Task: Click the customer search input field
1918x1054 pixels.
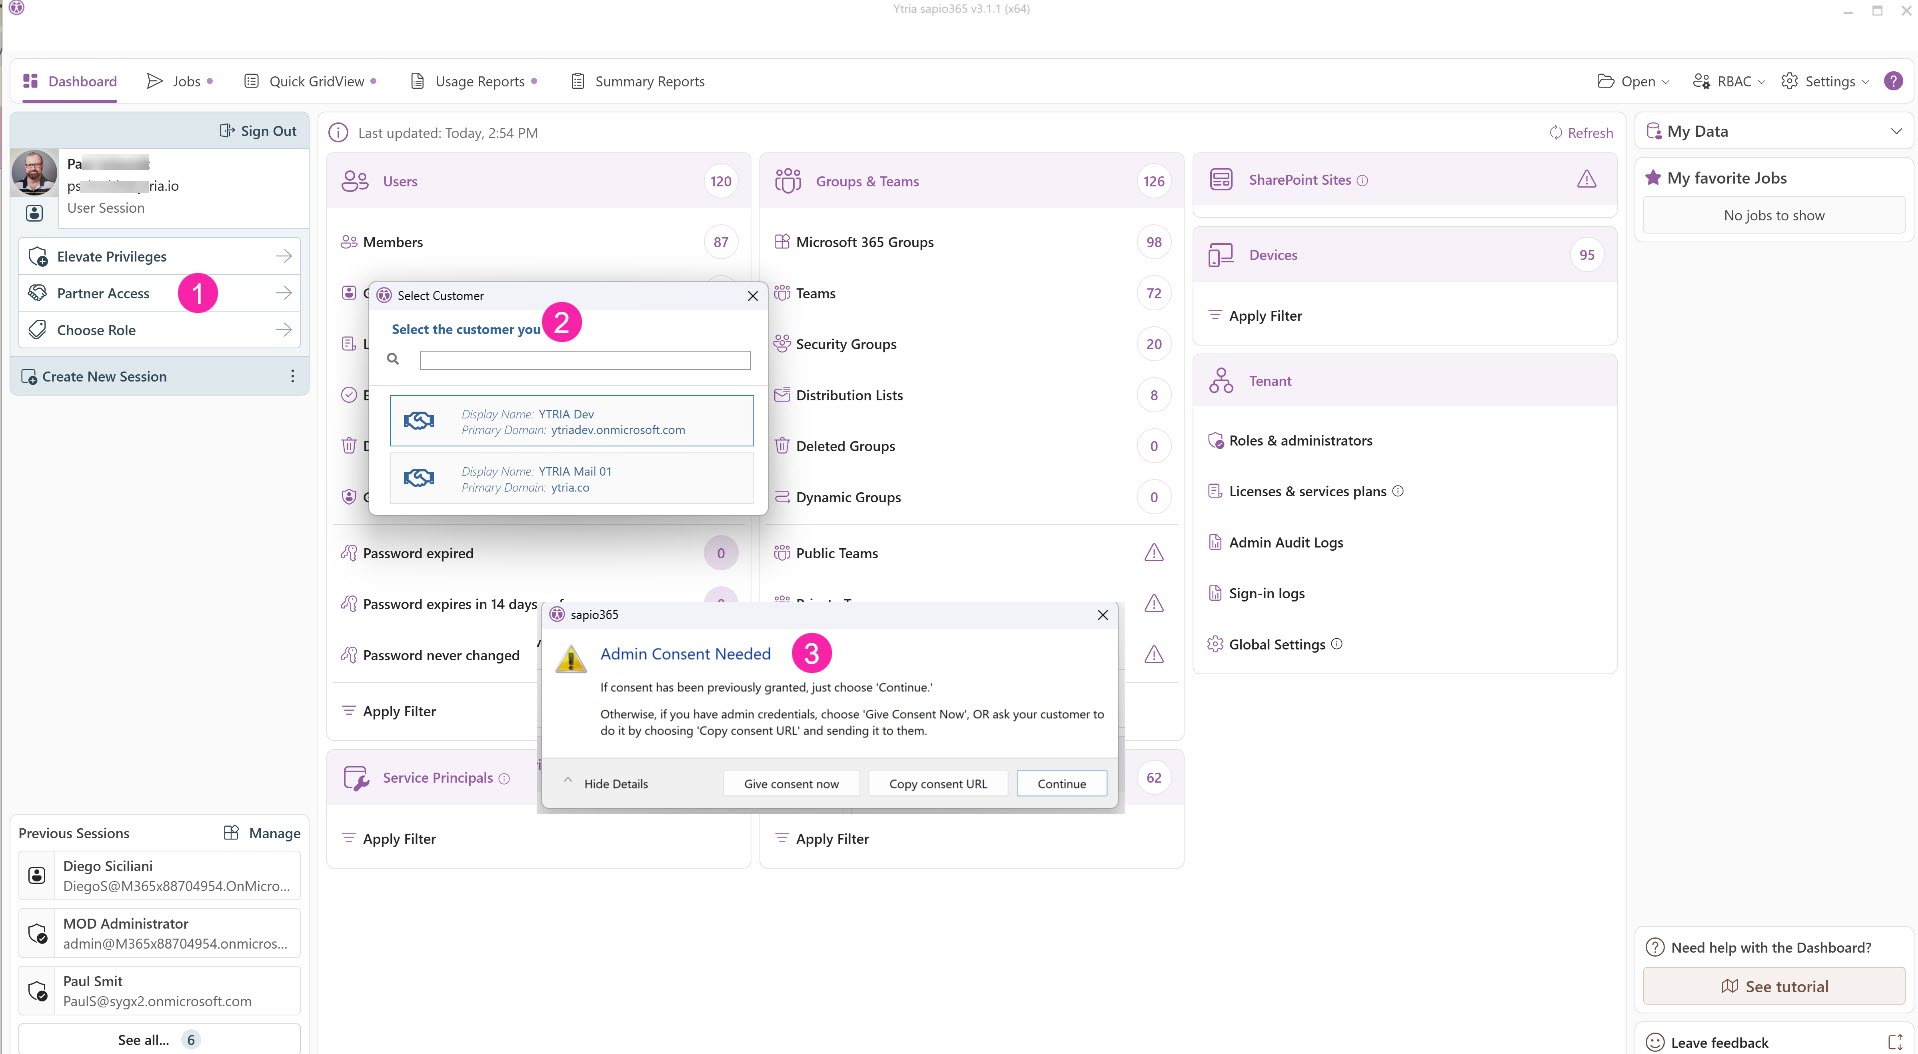Action: click(x=584, y=360)
